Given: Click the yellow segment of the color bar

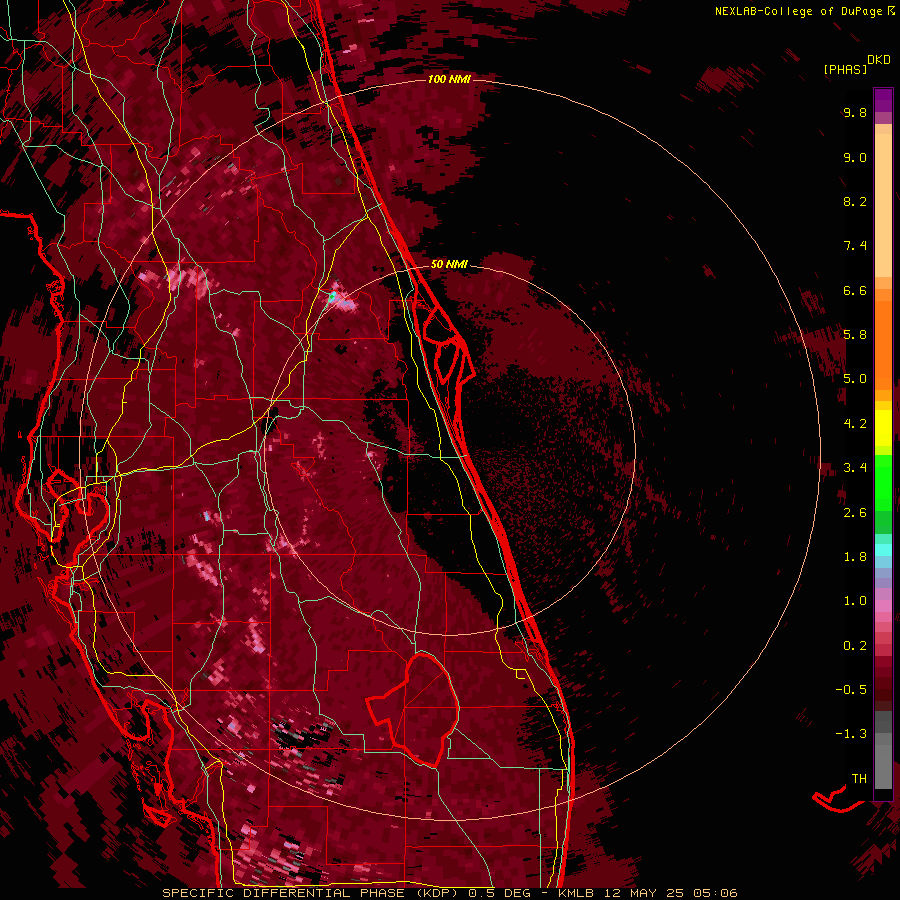Looking at the screenshot, I should 883,428.
